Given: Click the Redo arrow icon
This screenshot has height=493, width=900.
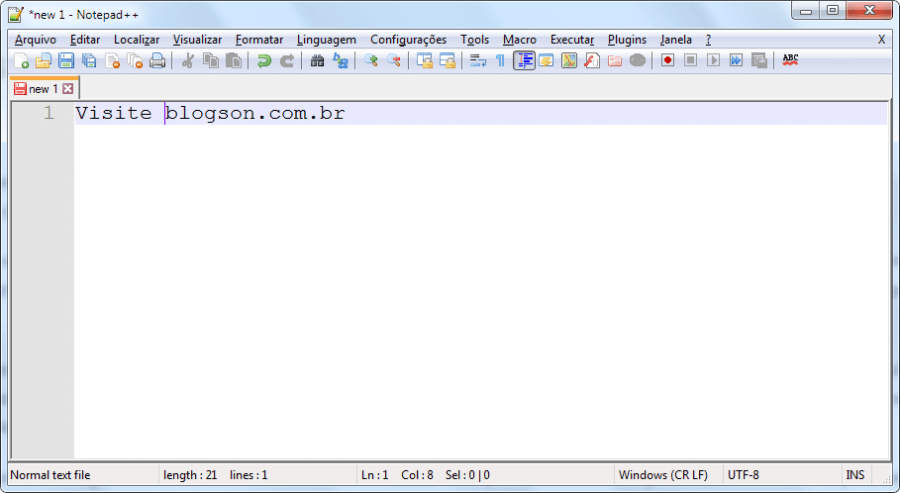Looking at the screenshot, I should 287,60.
